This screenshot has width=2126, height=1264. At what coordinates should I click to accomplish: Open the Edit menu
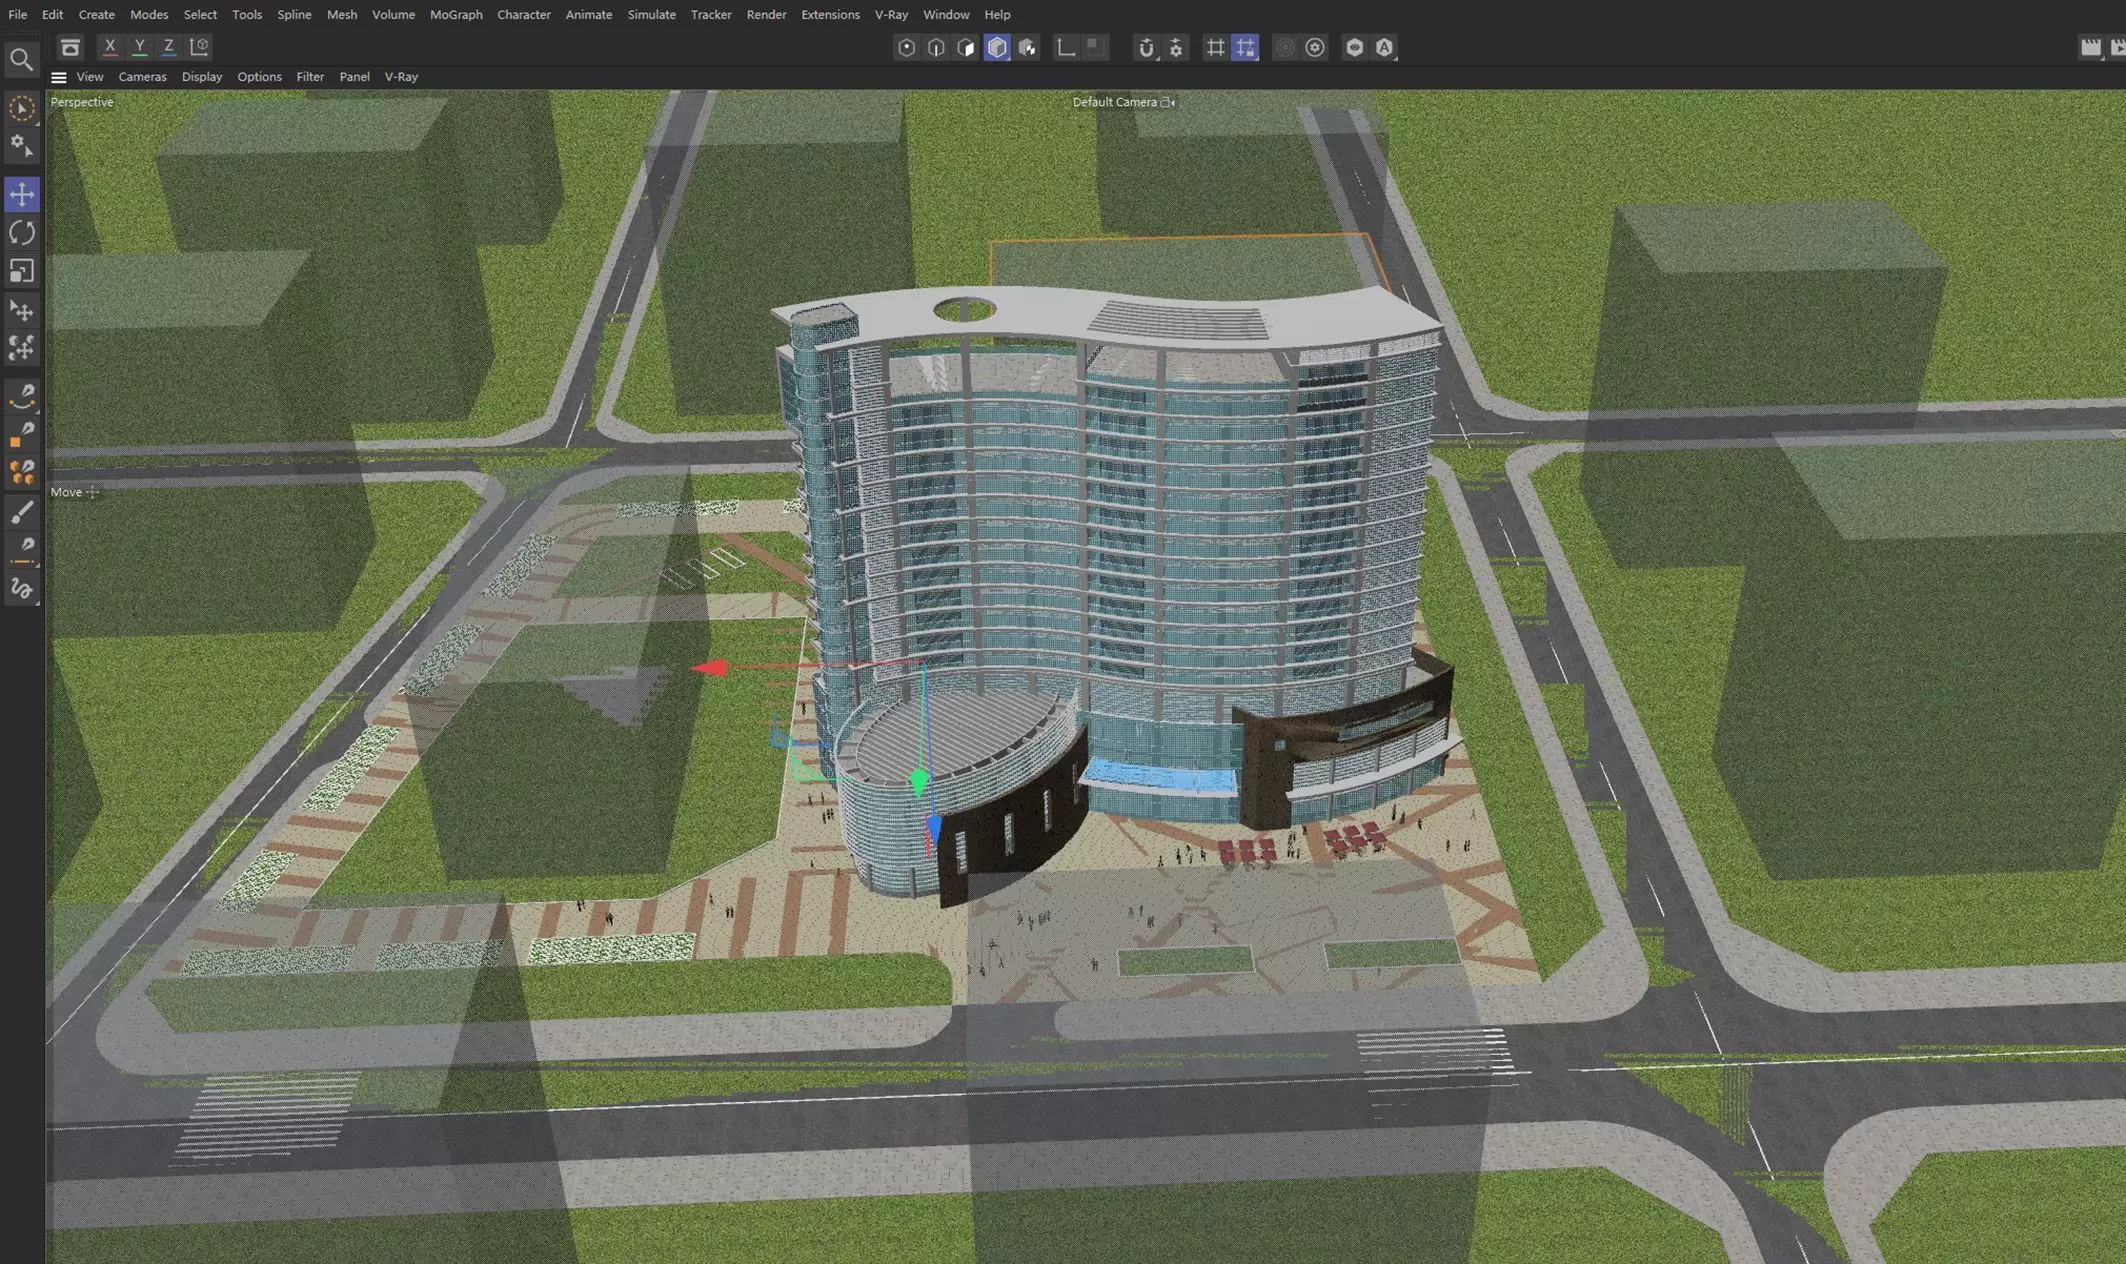tap(52, 14)
